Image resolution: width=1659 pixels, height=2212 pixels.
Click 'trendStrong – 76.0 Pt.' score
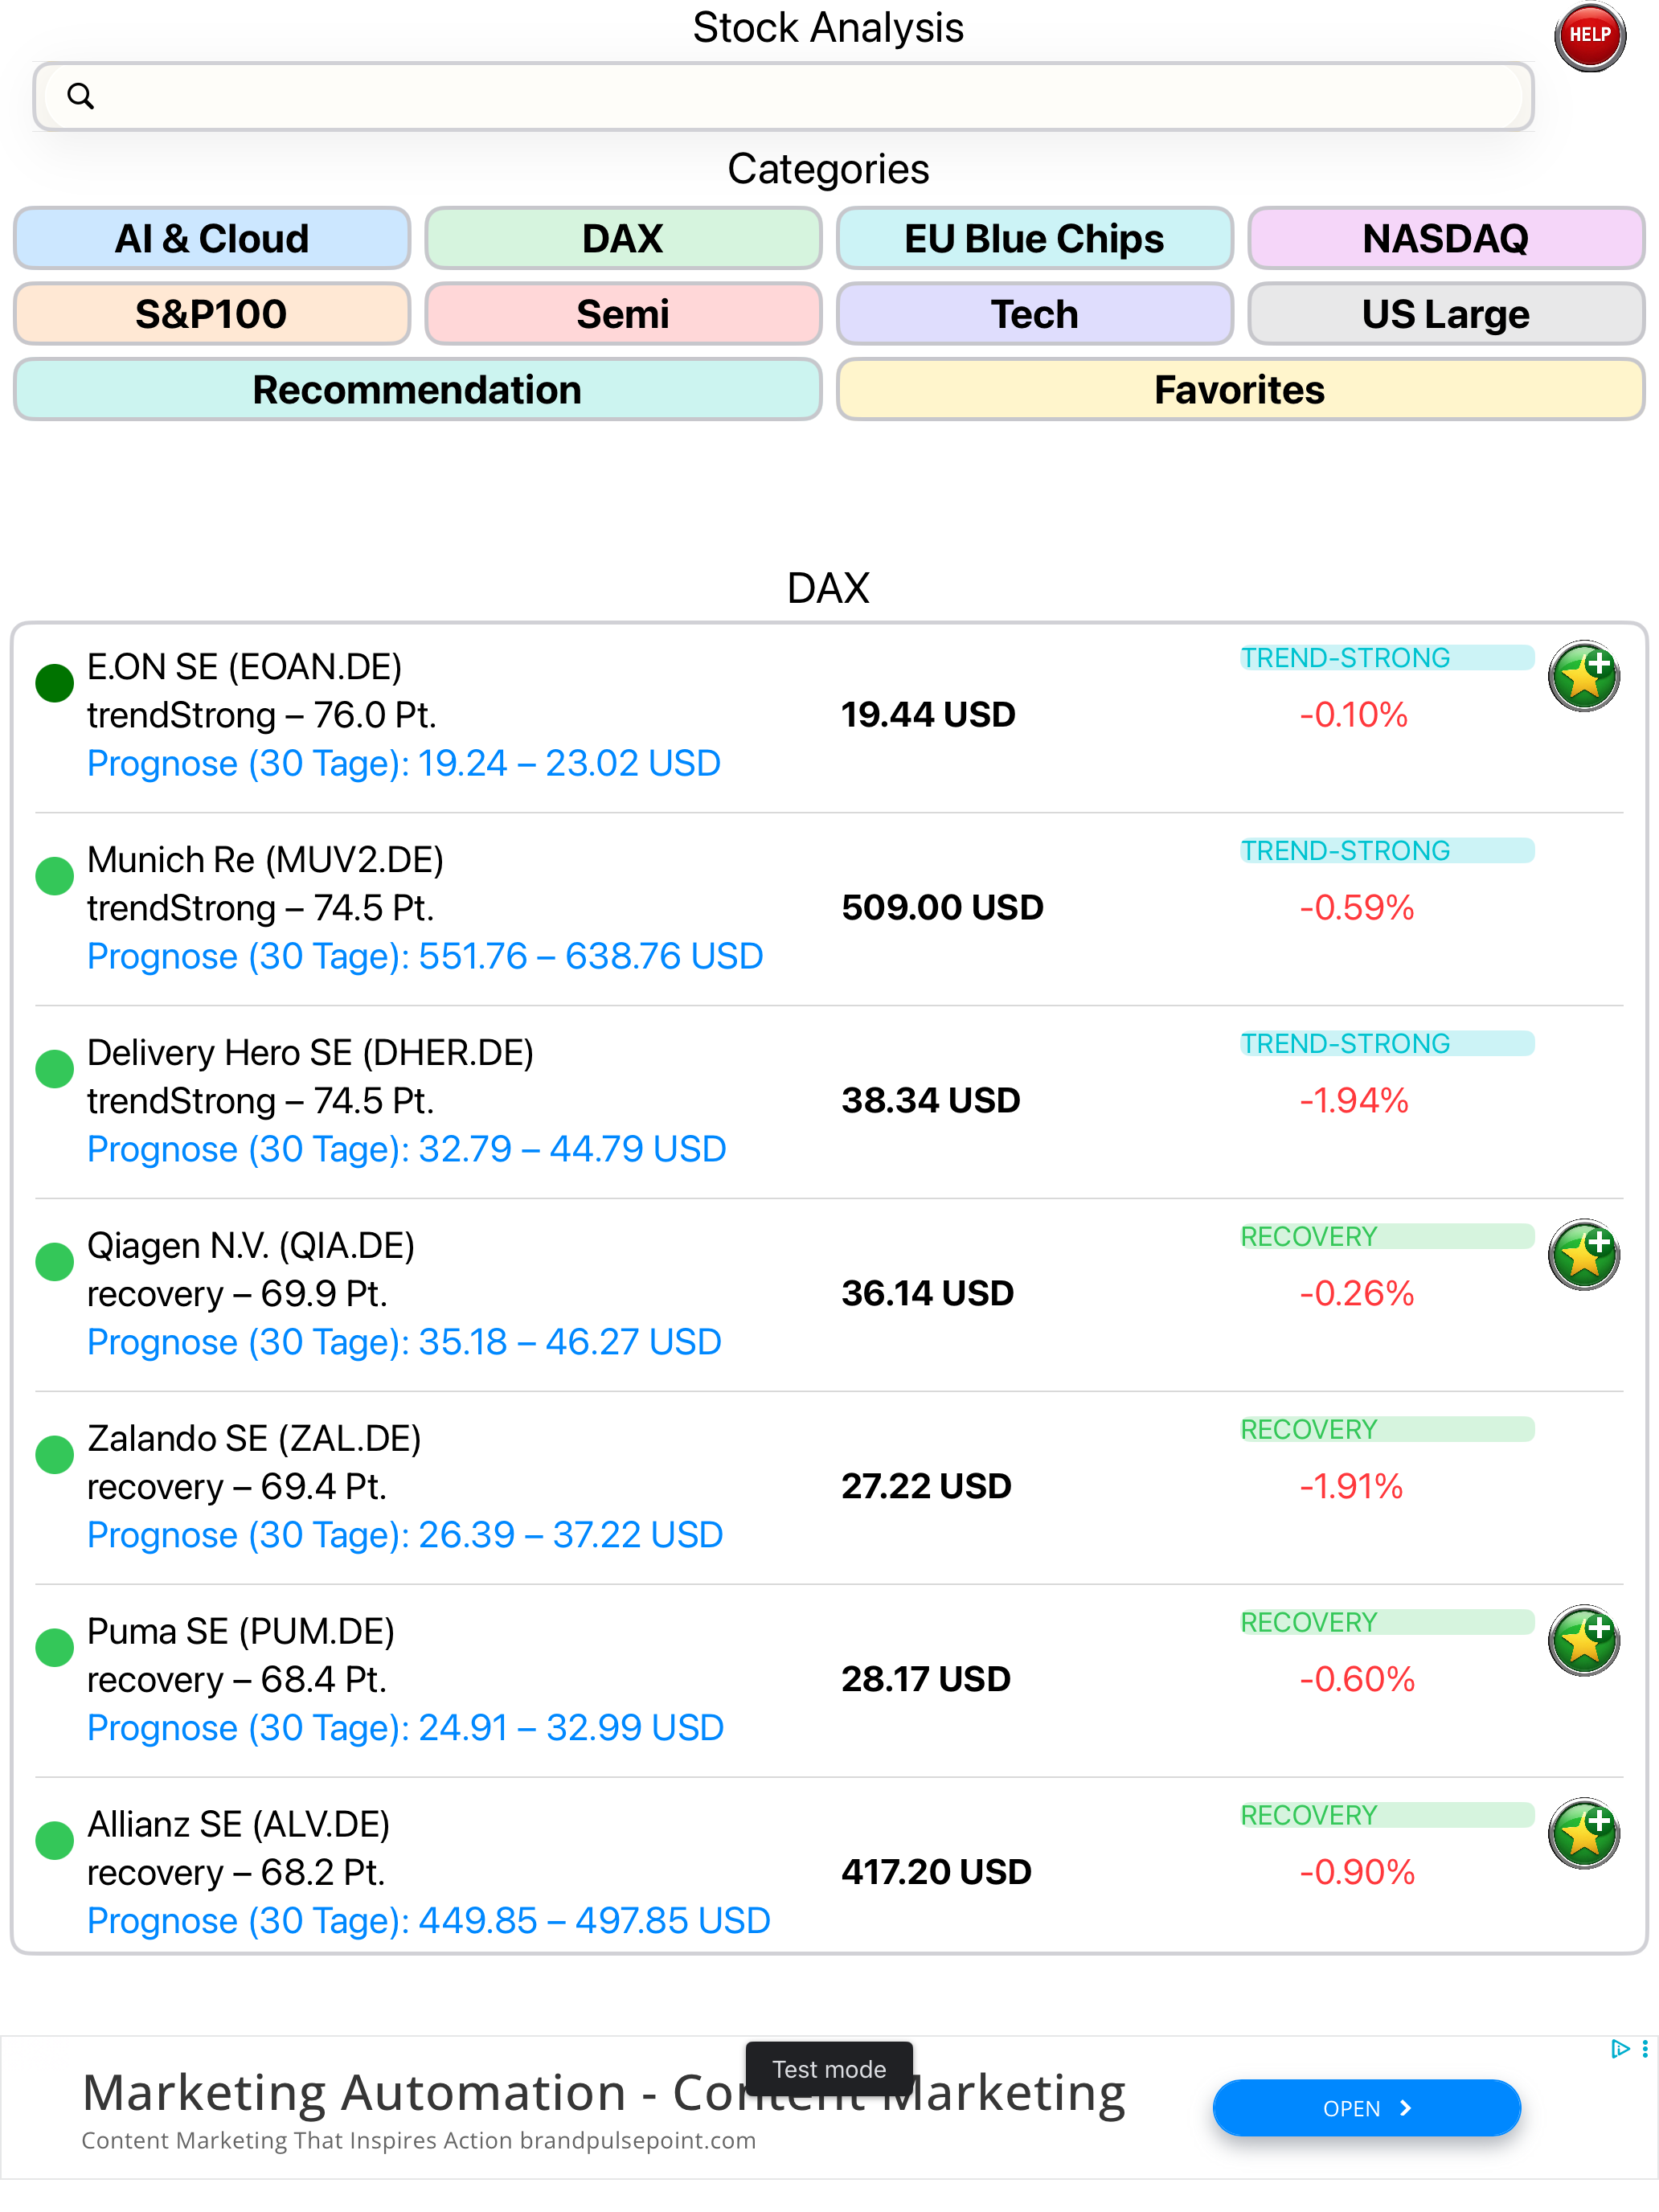(x=261, y=716)
